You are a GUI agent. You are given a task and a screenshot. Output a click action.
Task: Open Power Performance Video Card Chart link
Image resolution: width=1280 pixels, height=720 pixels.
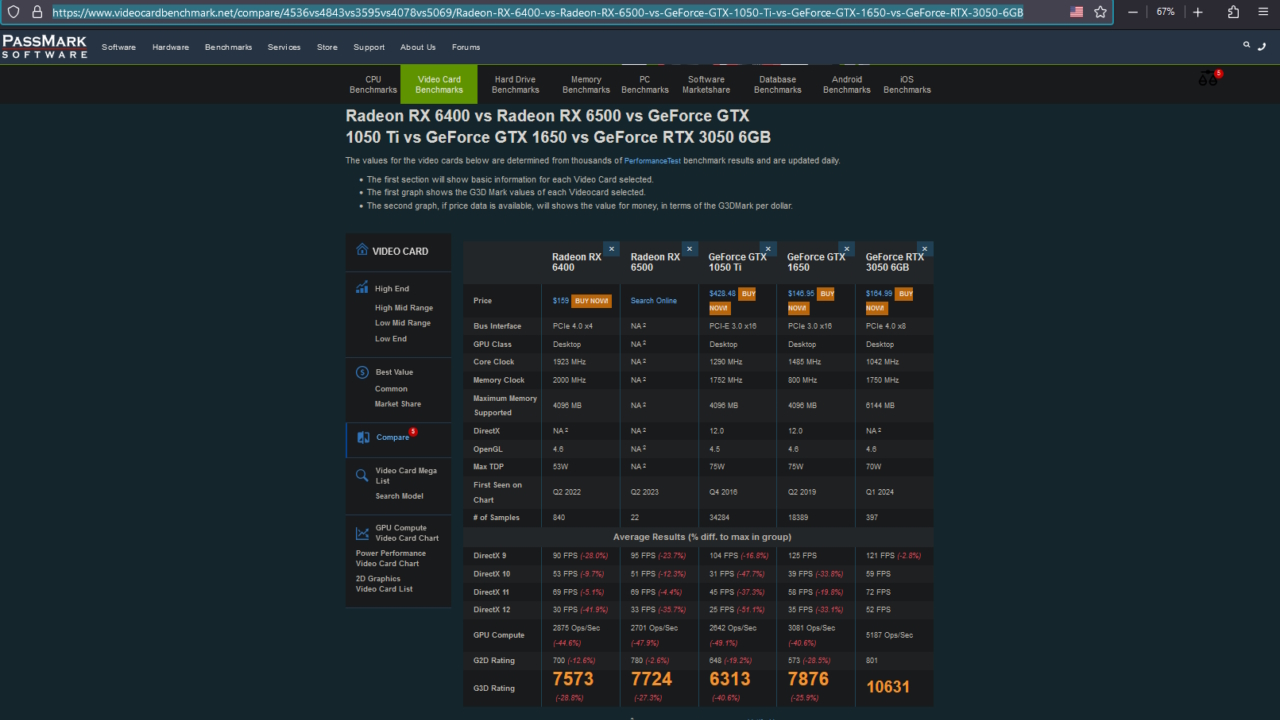(391, 558)
